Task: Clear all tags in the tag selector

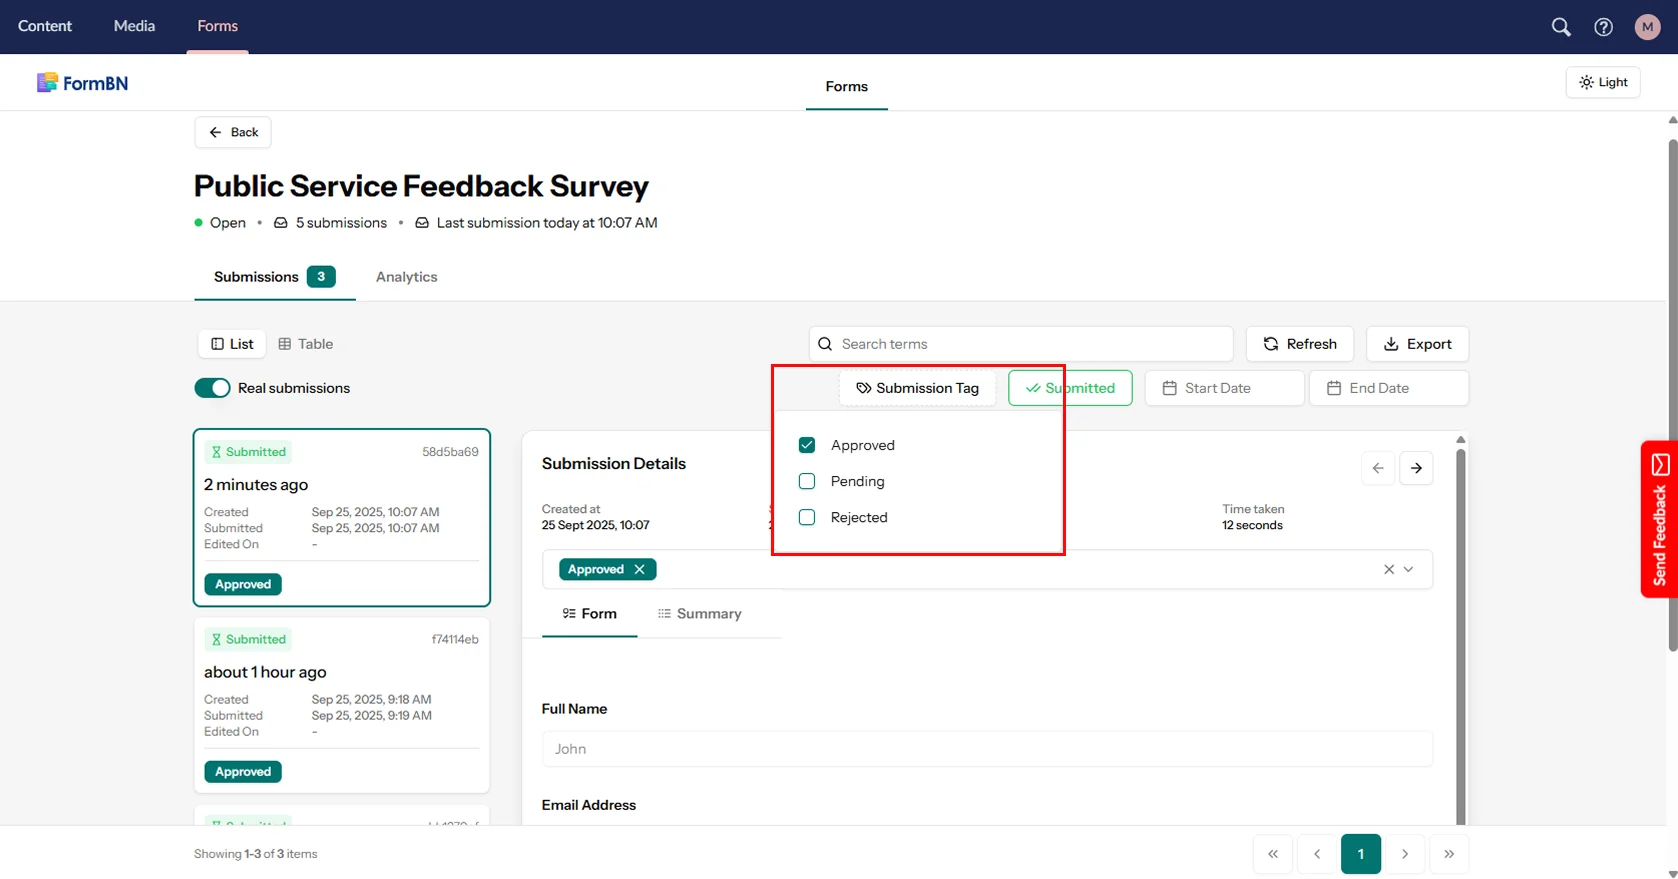Action: pos(1388,569)
